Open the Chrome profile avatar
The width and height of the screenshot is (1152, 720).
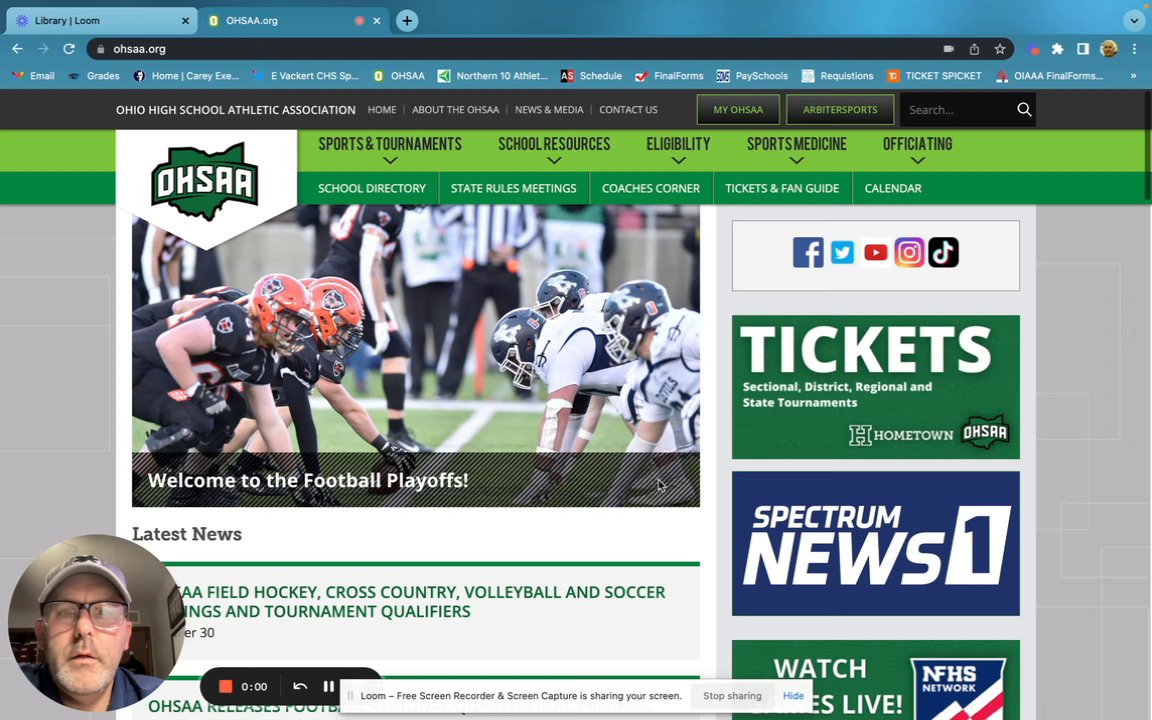pyautogui.click(x=1109, y=48)
